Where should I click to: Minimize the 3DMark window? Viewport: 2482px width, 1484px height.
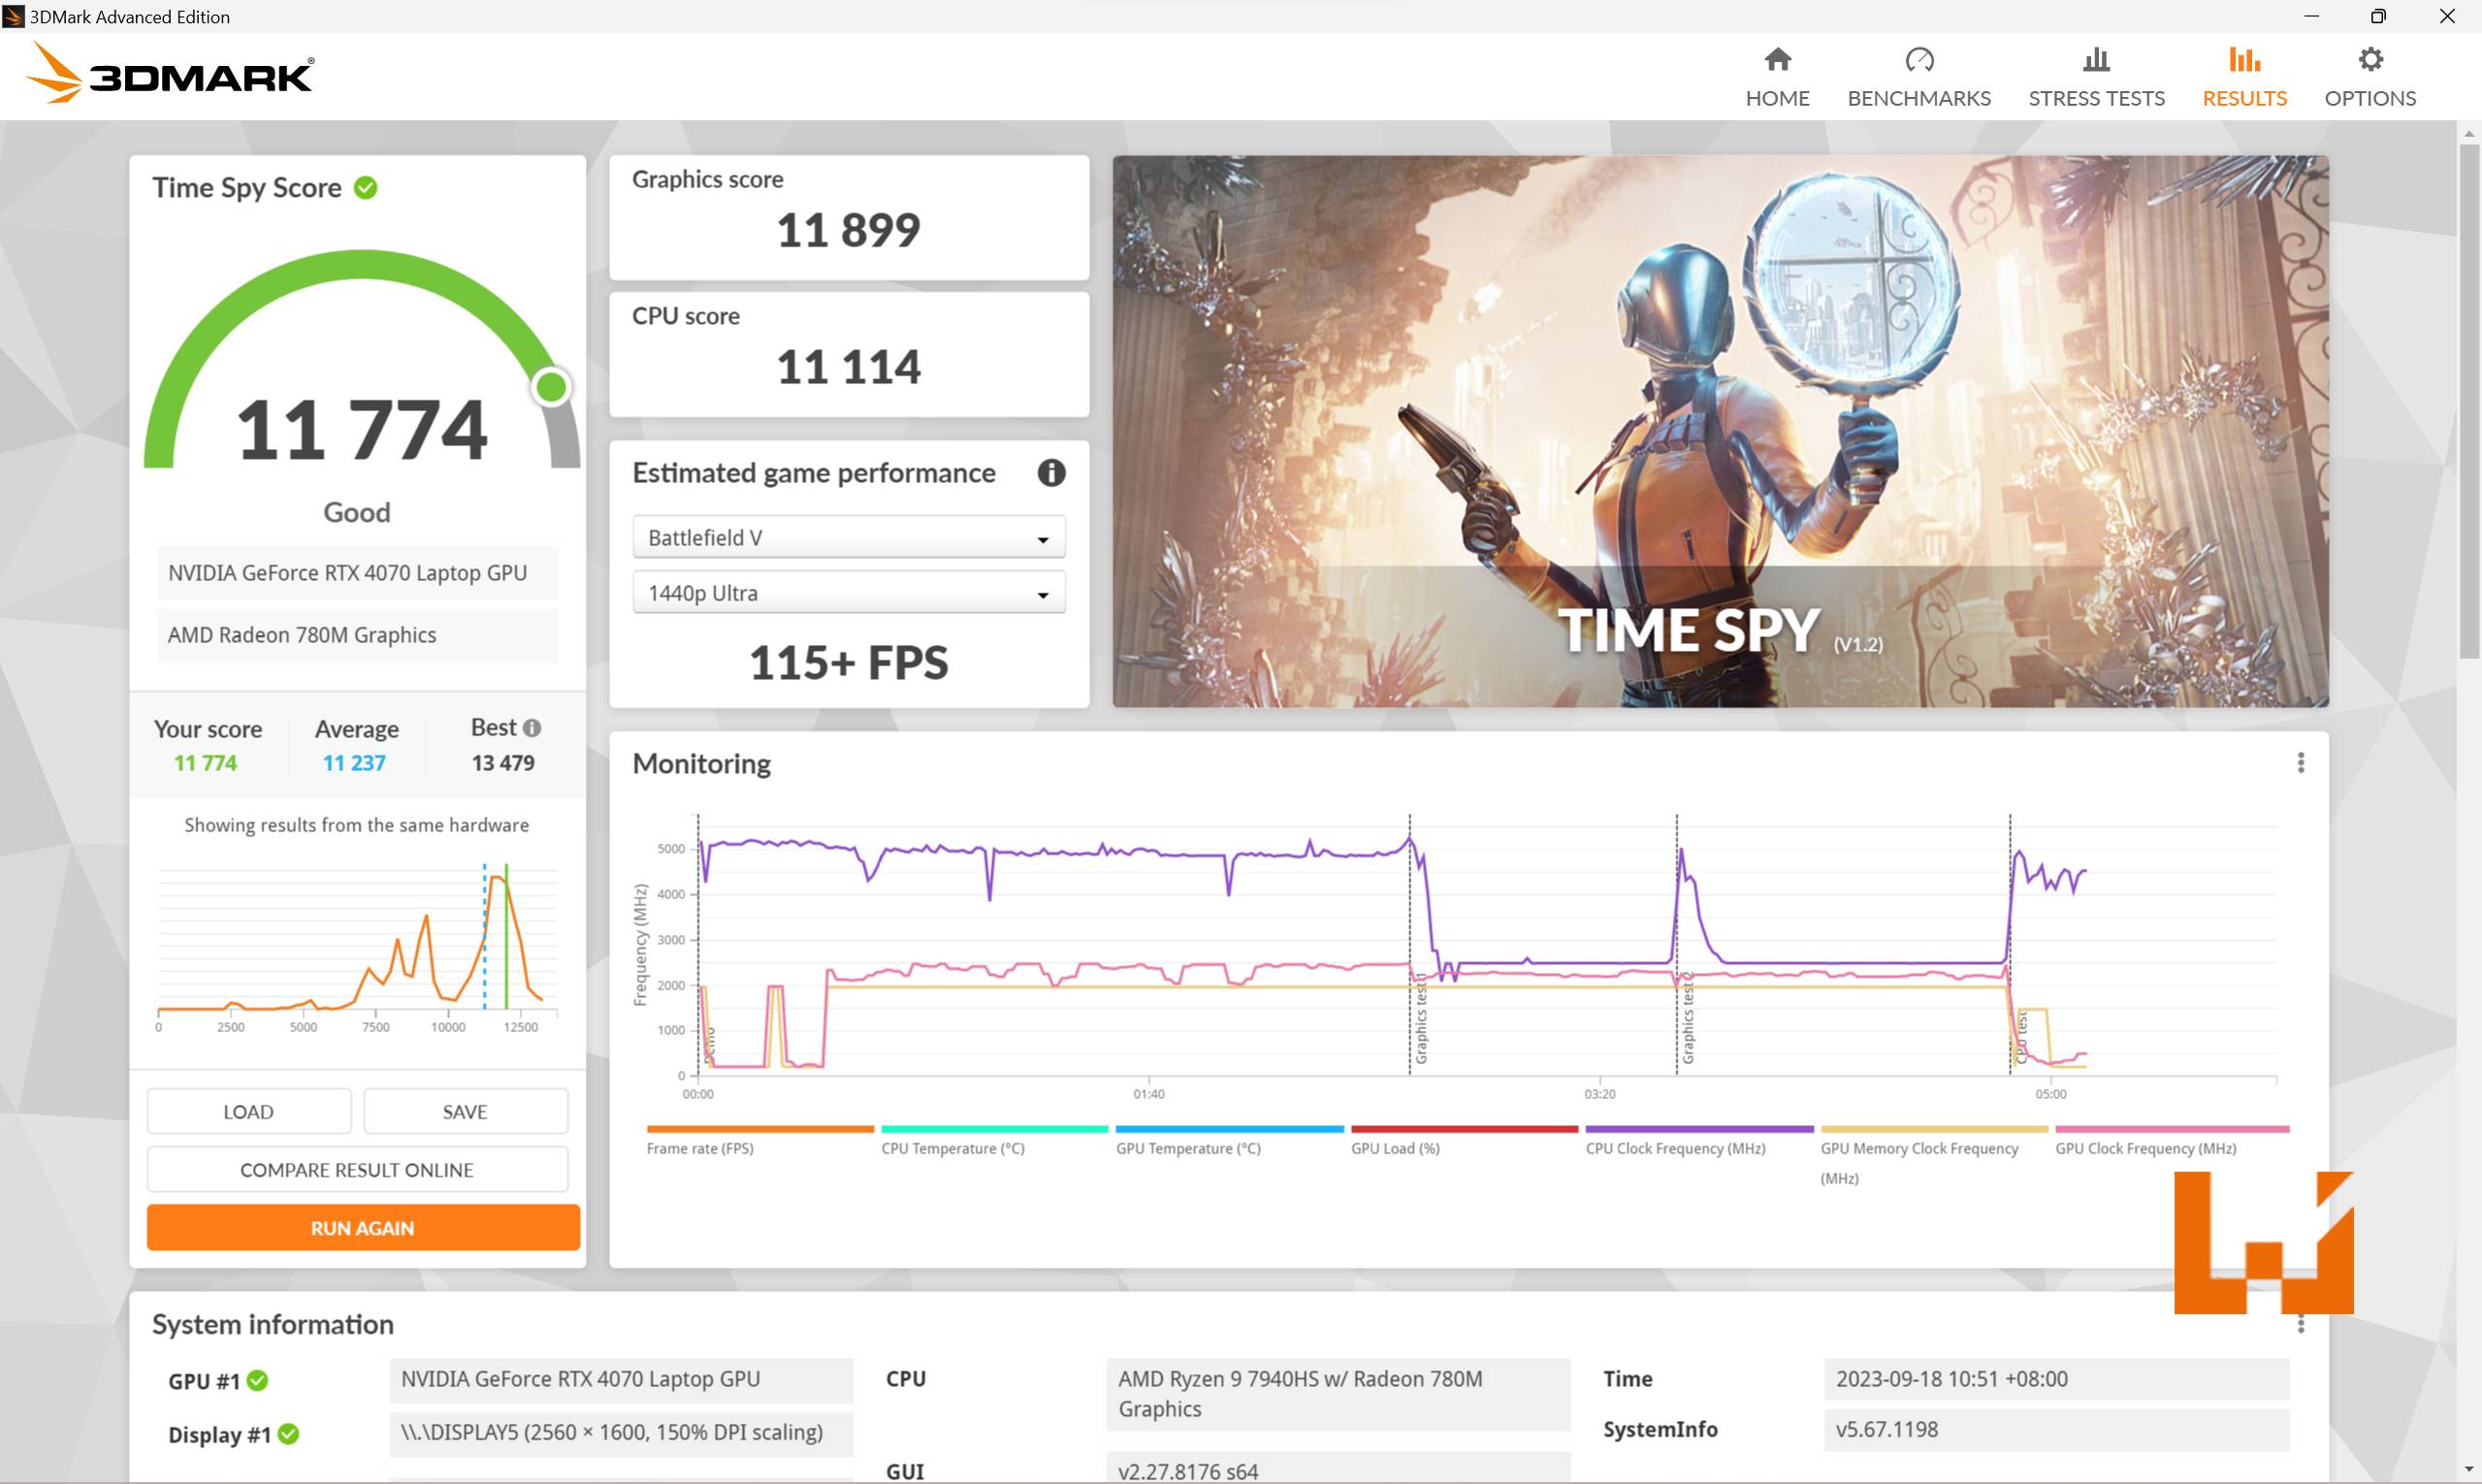pyautogui.click(x=2311, y=16)
